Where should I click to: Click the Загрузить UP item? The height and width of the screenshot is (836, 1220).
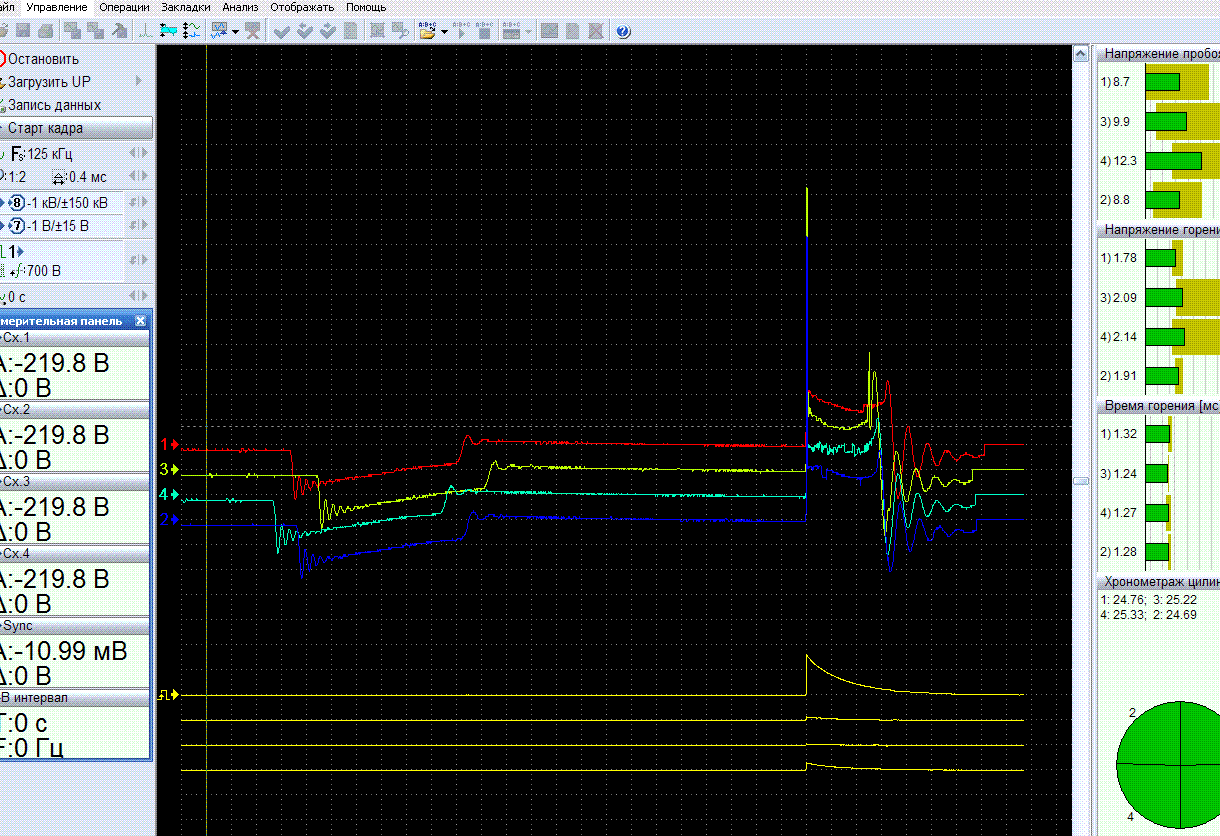[x=50, y=82]
